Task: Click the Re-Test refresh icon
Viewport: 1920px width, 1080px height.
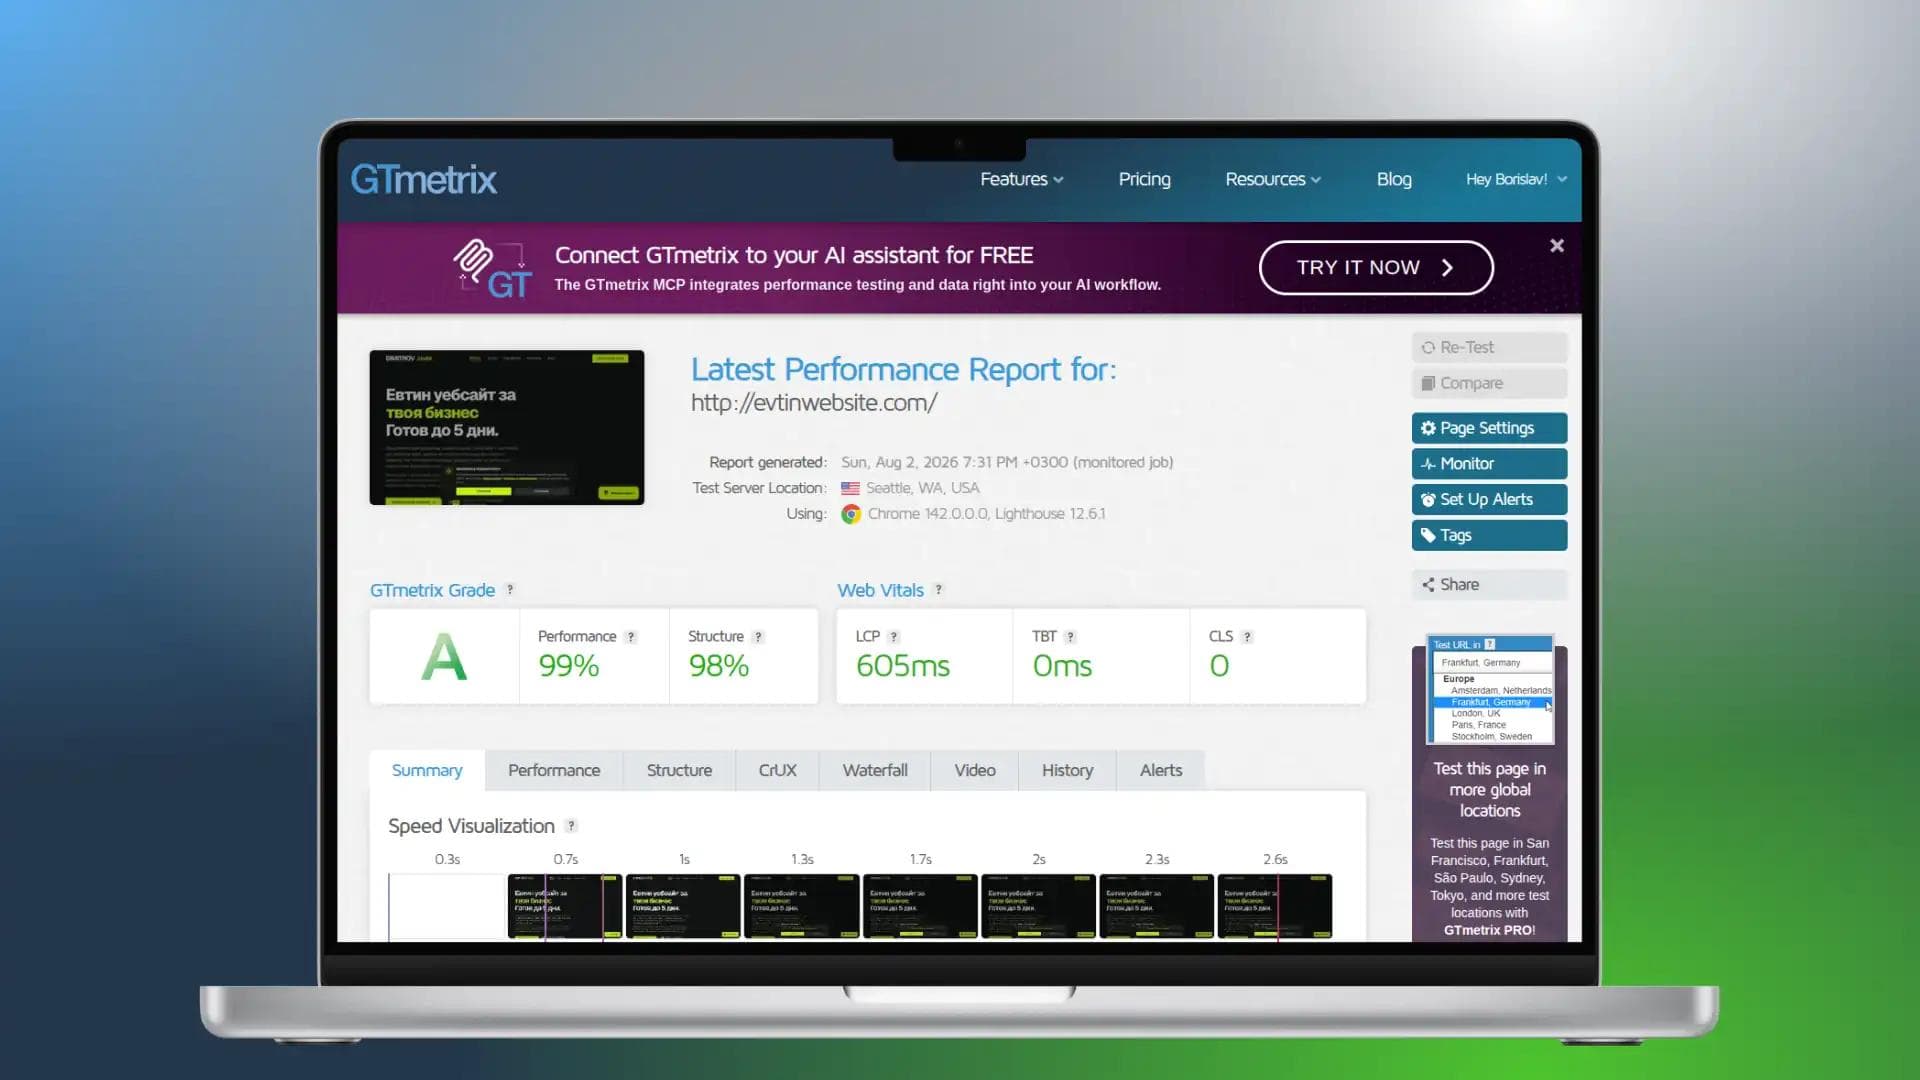Action: [1428, 348]
